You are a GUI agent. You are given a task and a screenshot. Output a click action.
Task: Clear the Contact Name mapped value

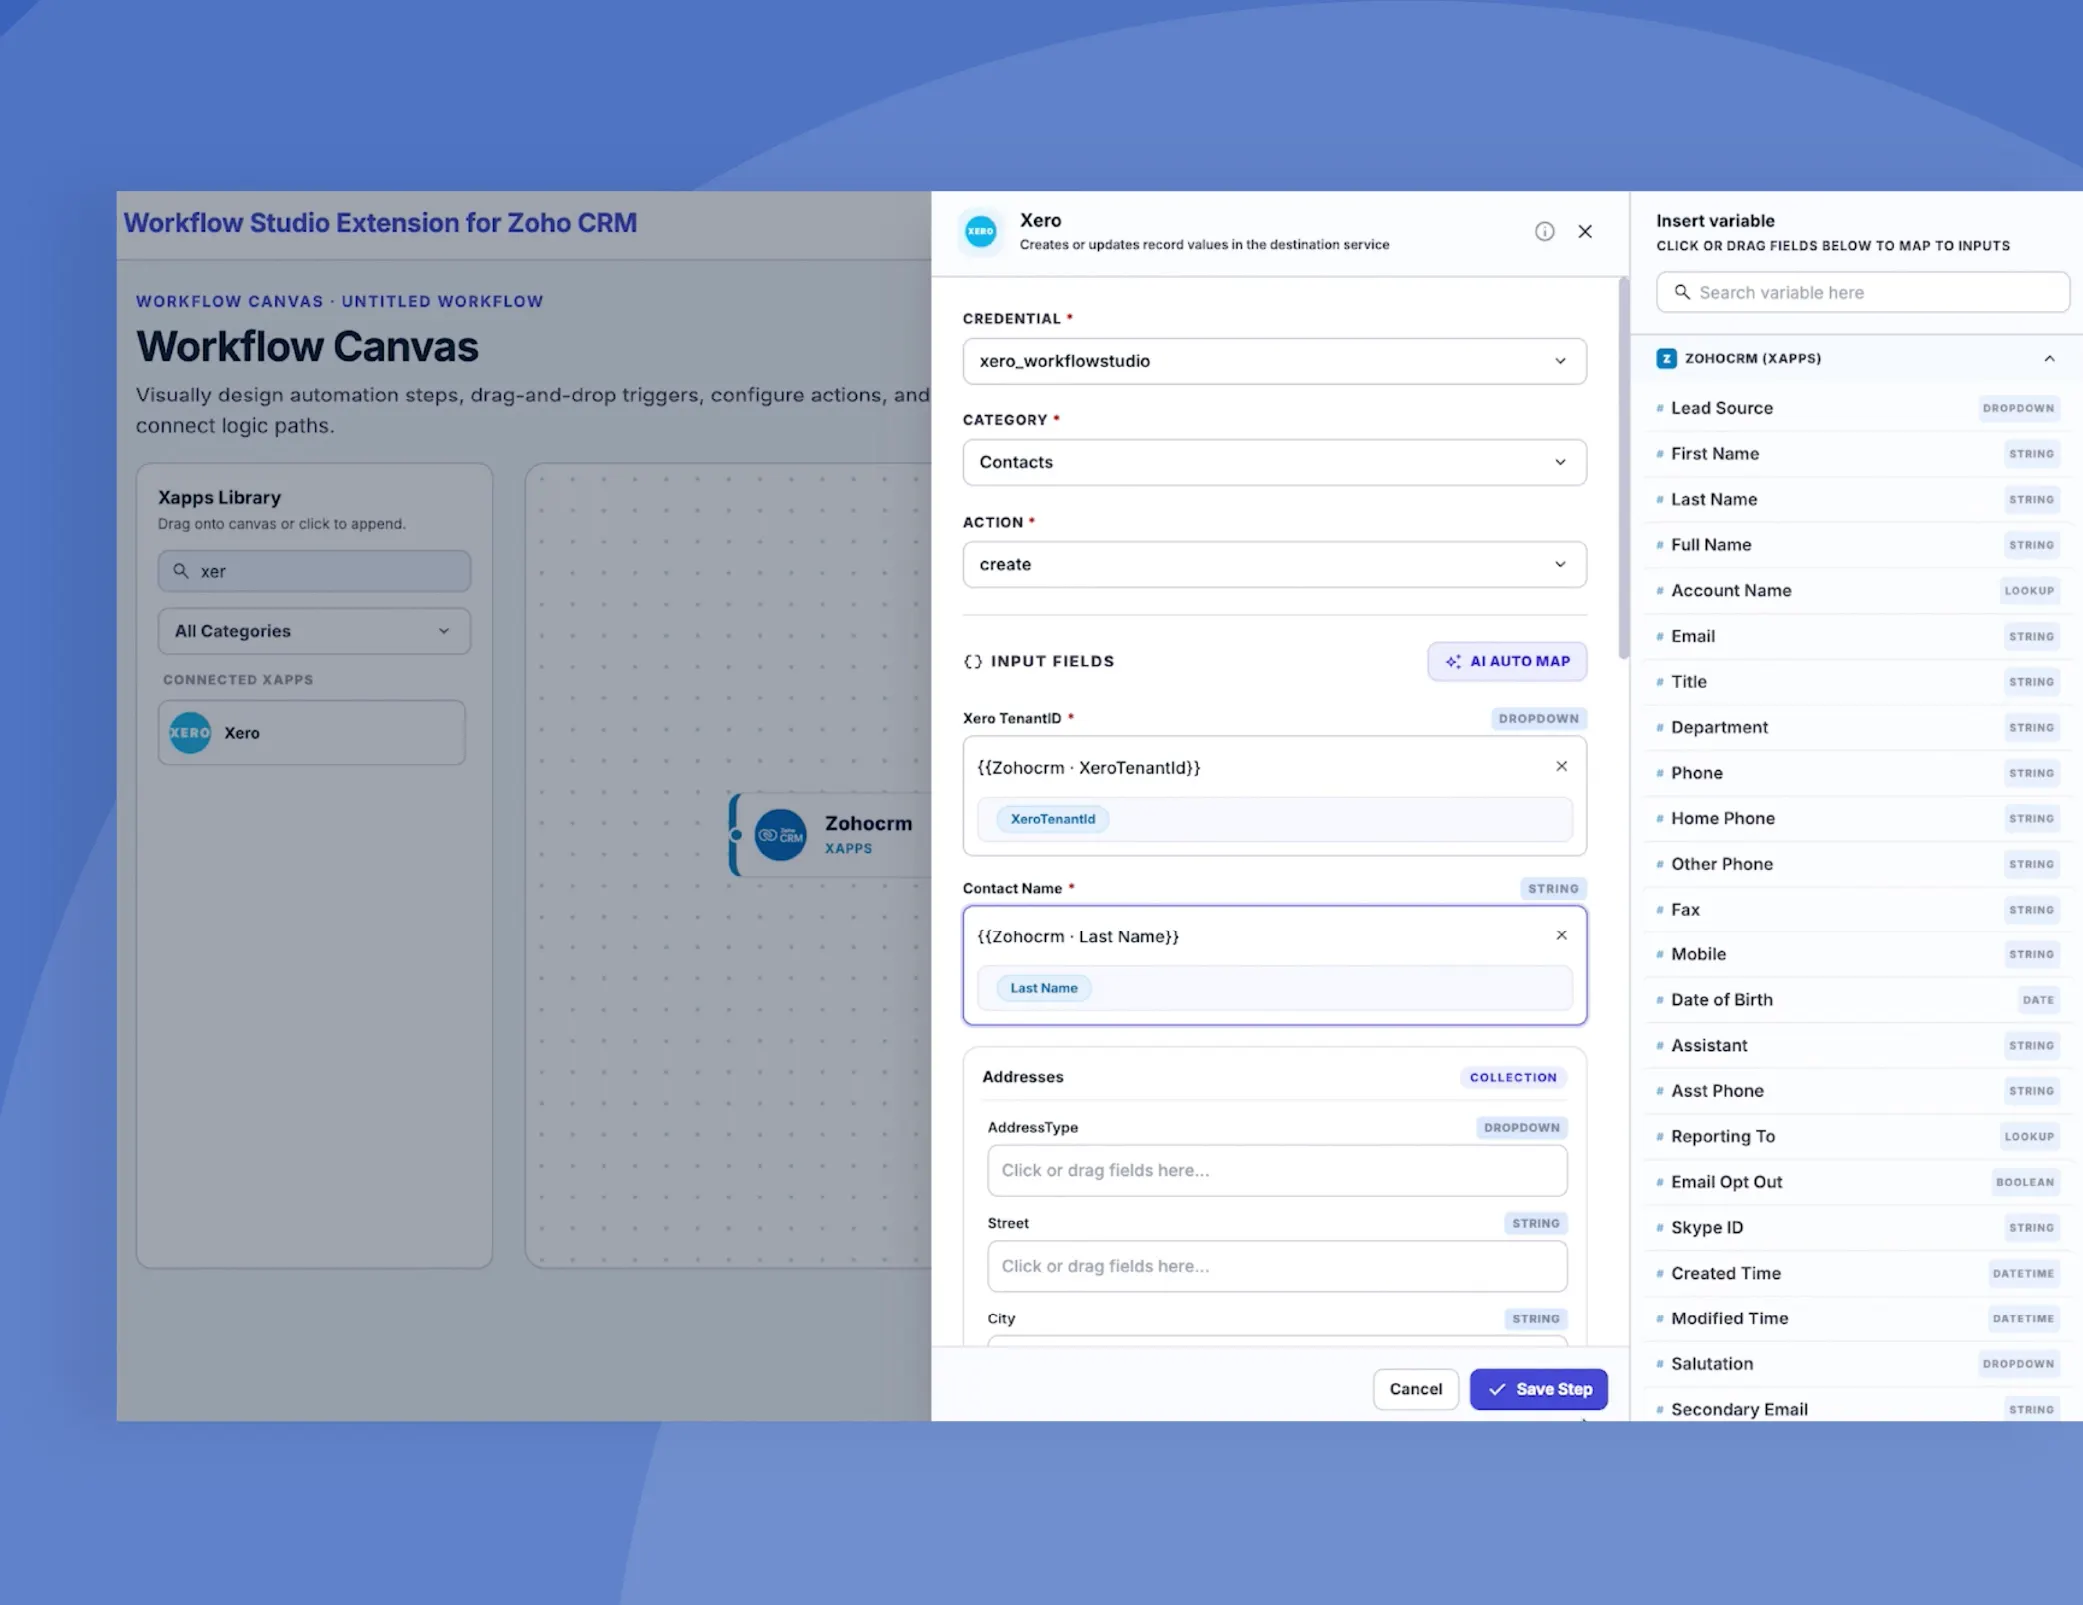pyautogui.click(x=1561, y=935)
